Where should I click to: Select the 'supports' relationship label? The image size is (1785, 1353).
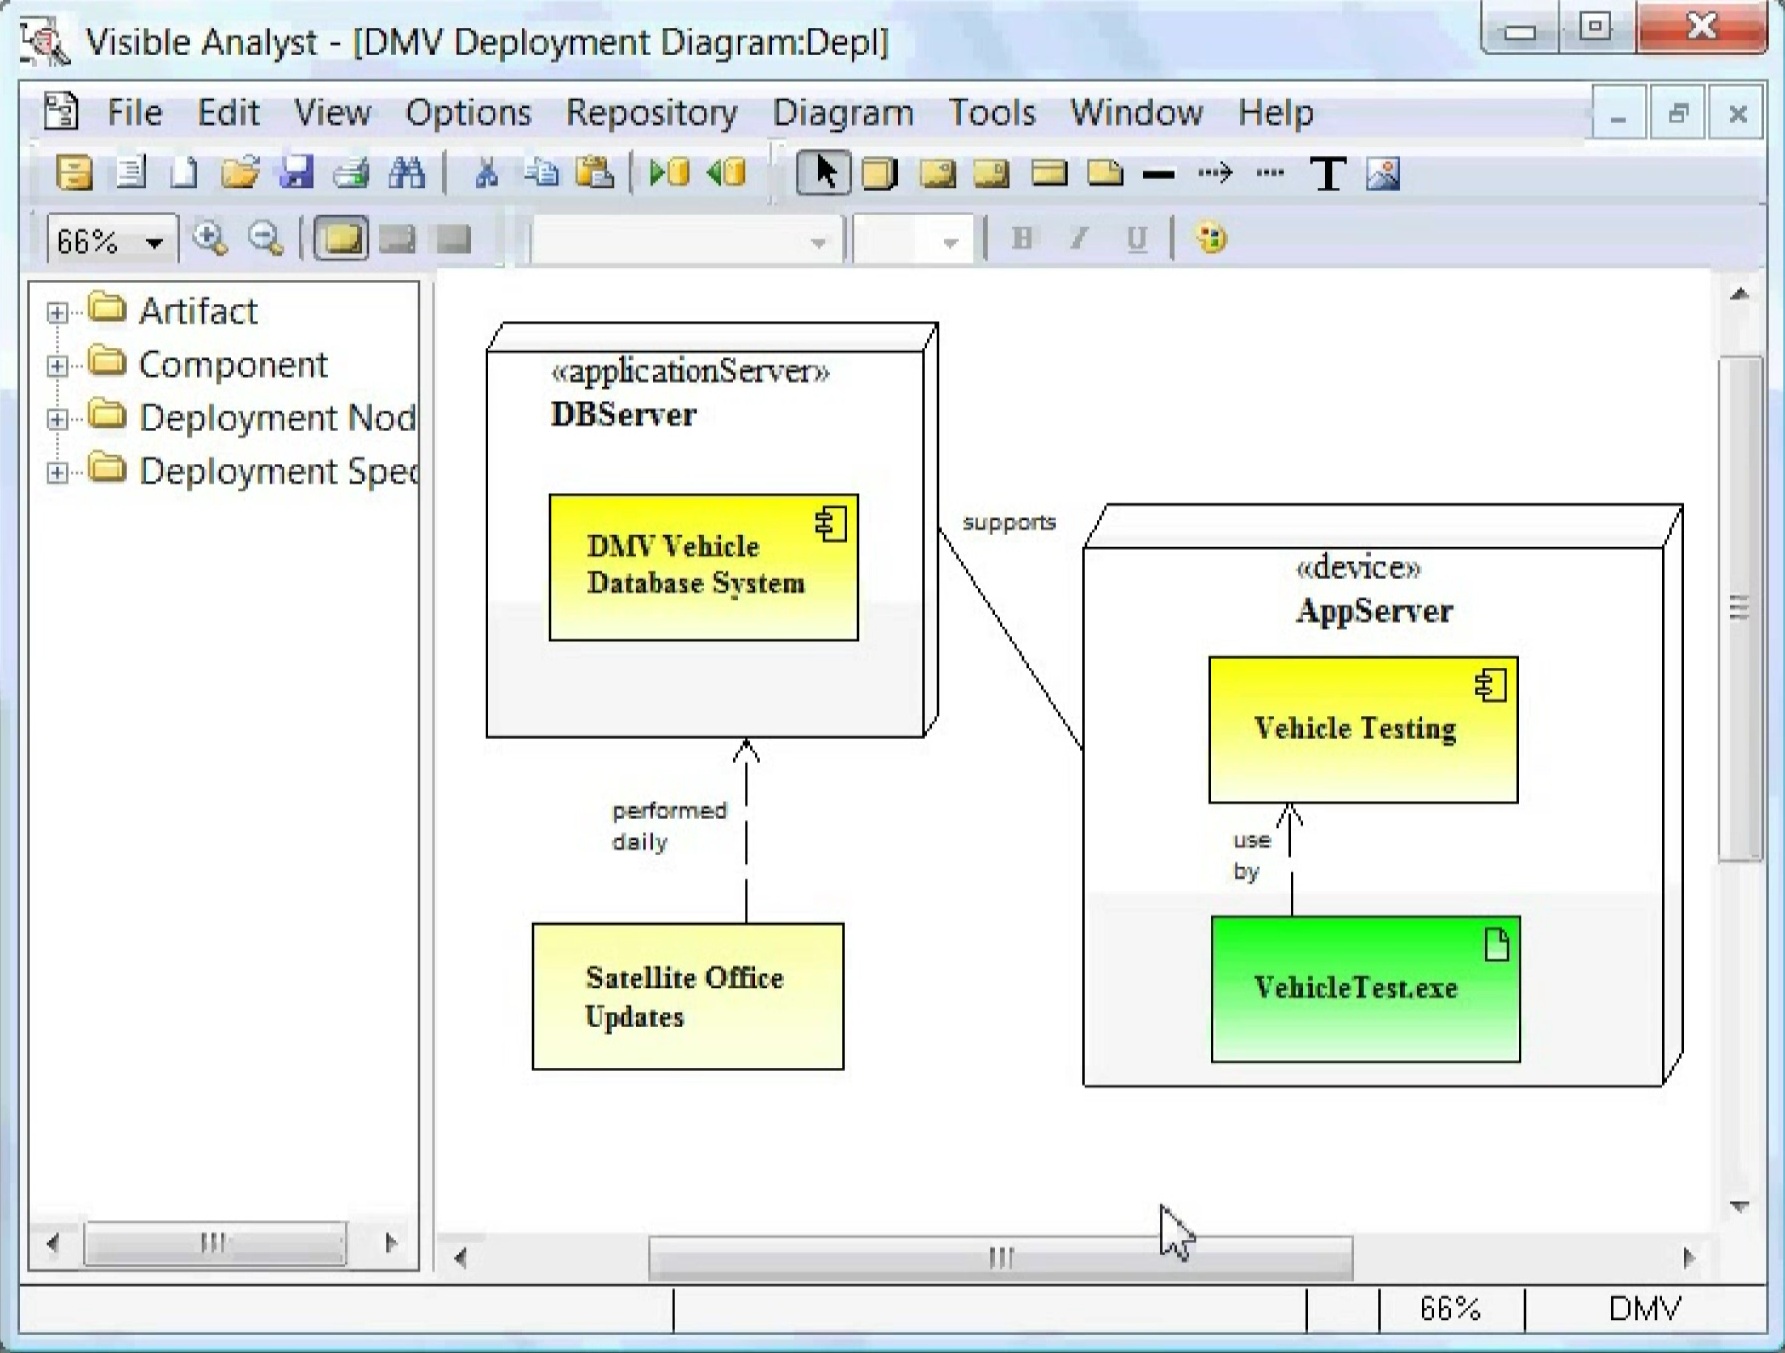1009,522
